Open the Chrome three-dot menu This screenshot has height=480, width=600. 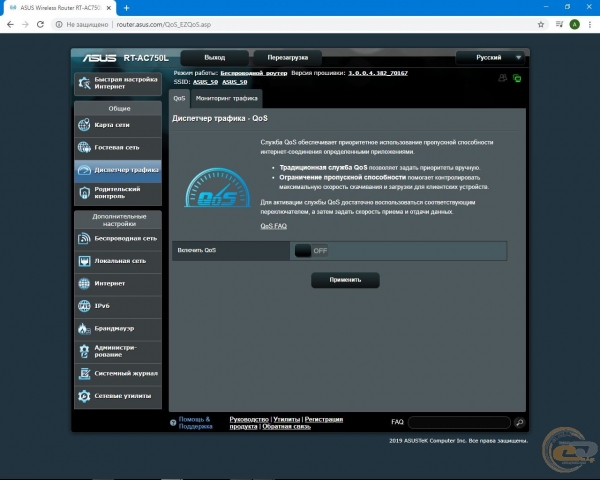pyautogui.click(x=590, y=24)
